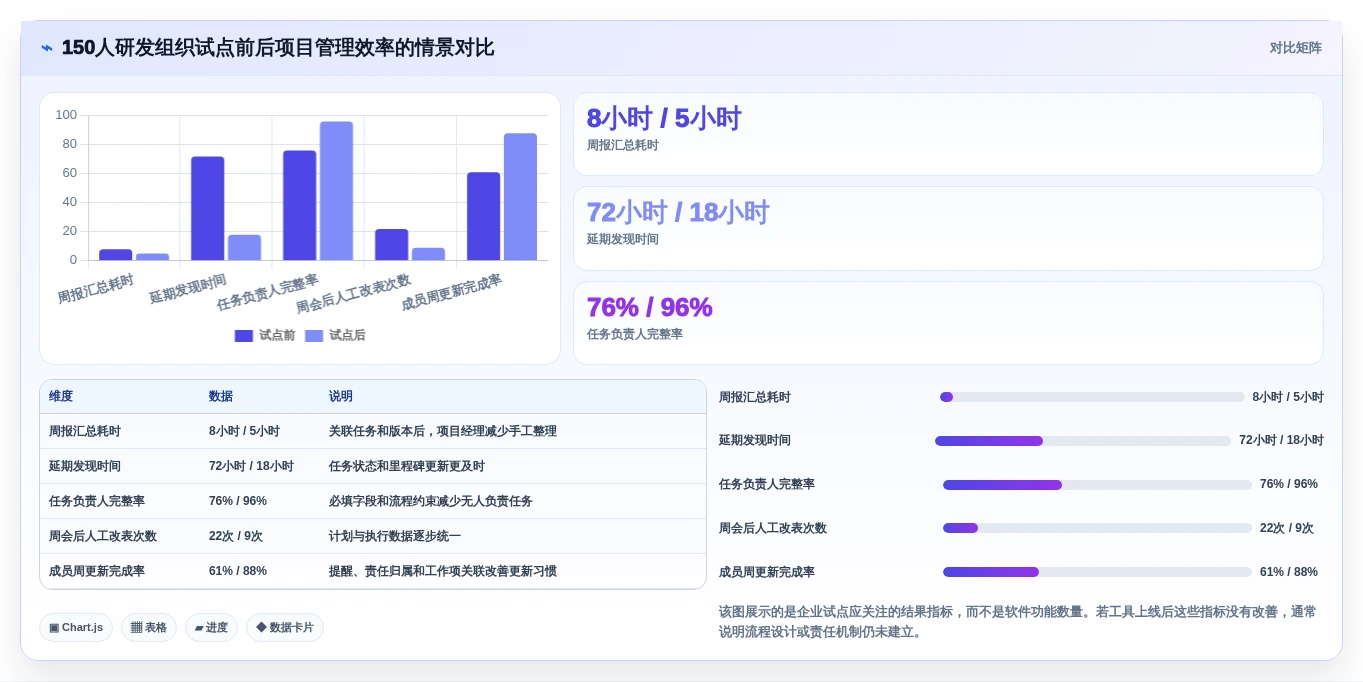The image size is (1363, 682).
Task: Click the 试点后 bar for 延期发现时间
Action: [x=244, y=247]
